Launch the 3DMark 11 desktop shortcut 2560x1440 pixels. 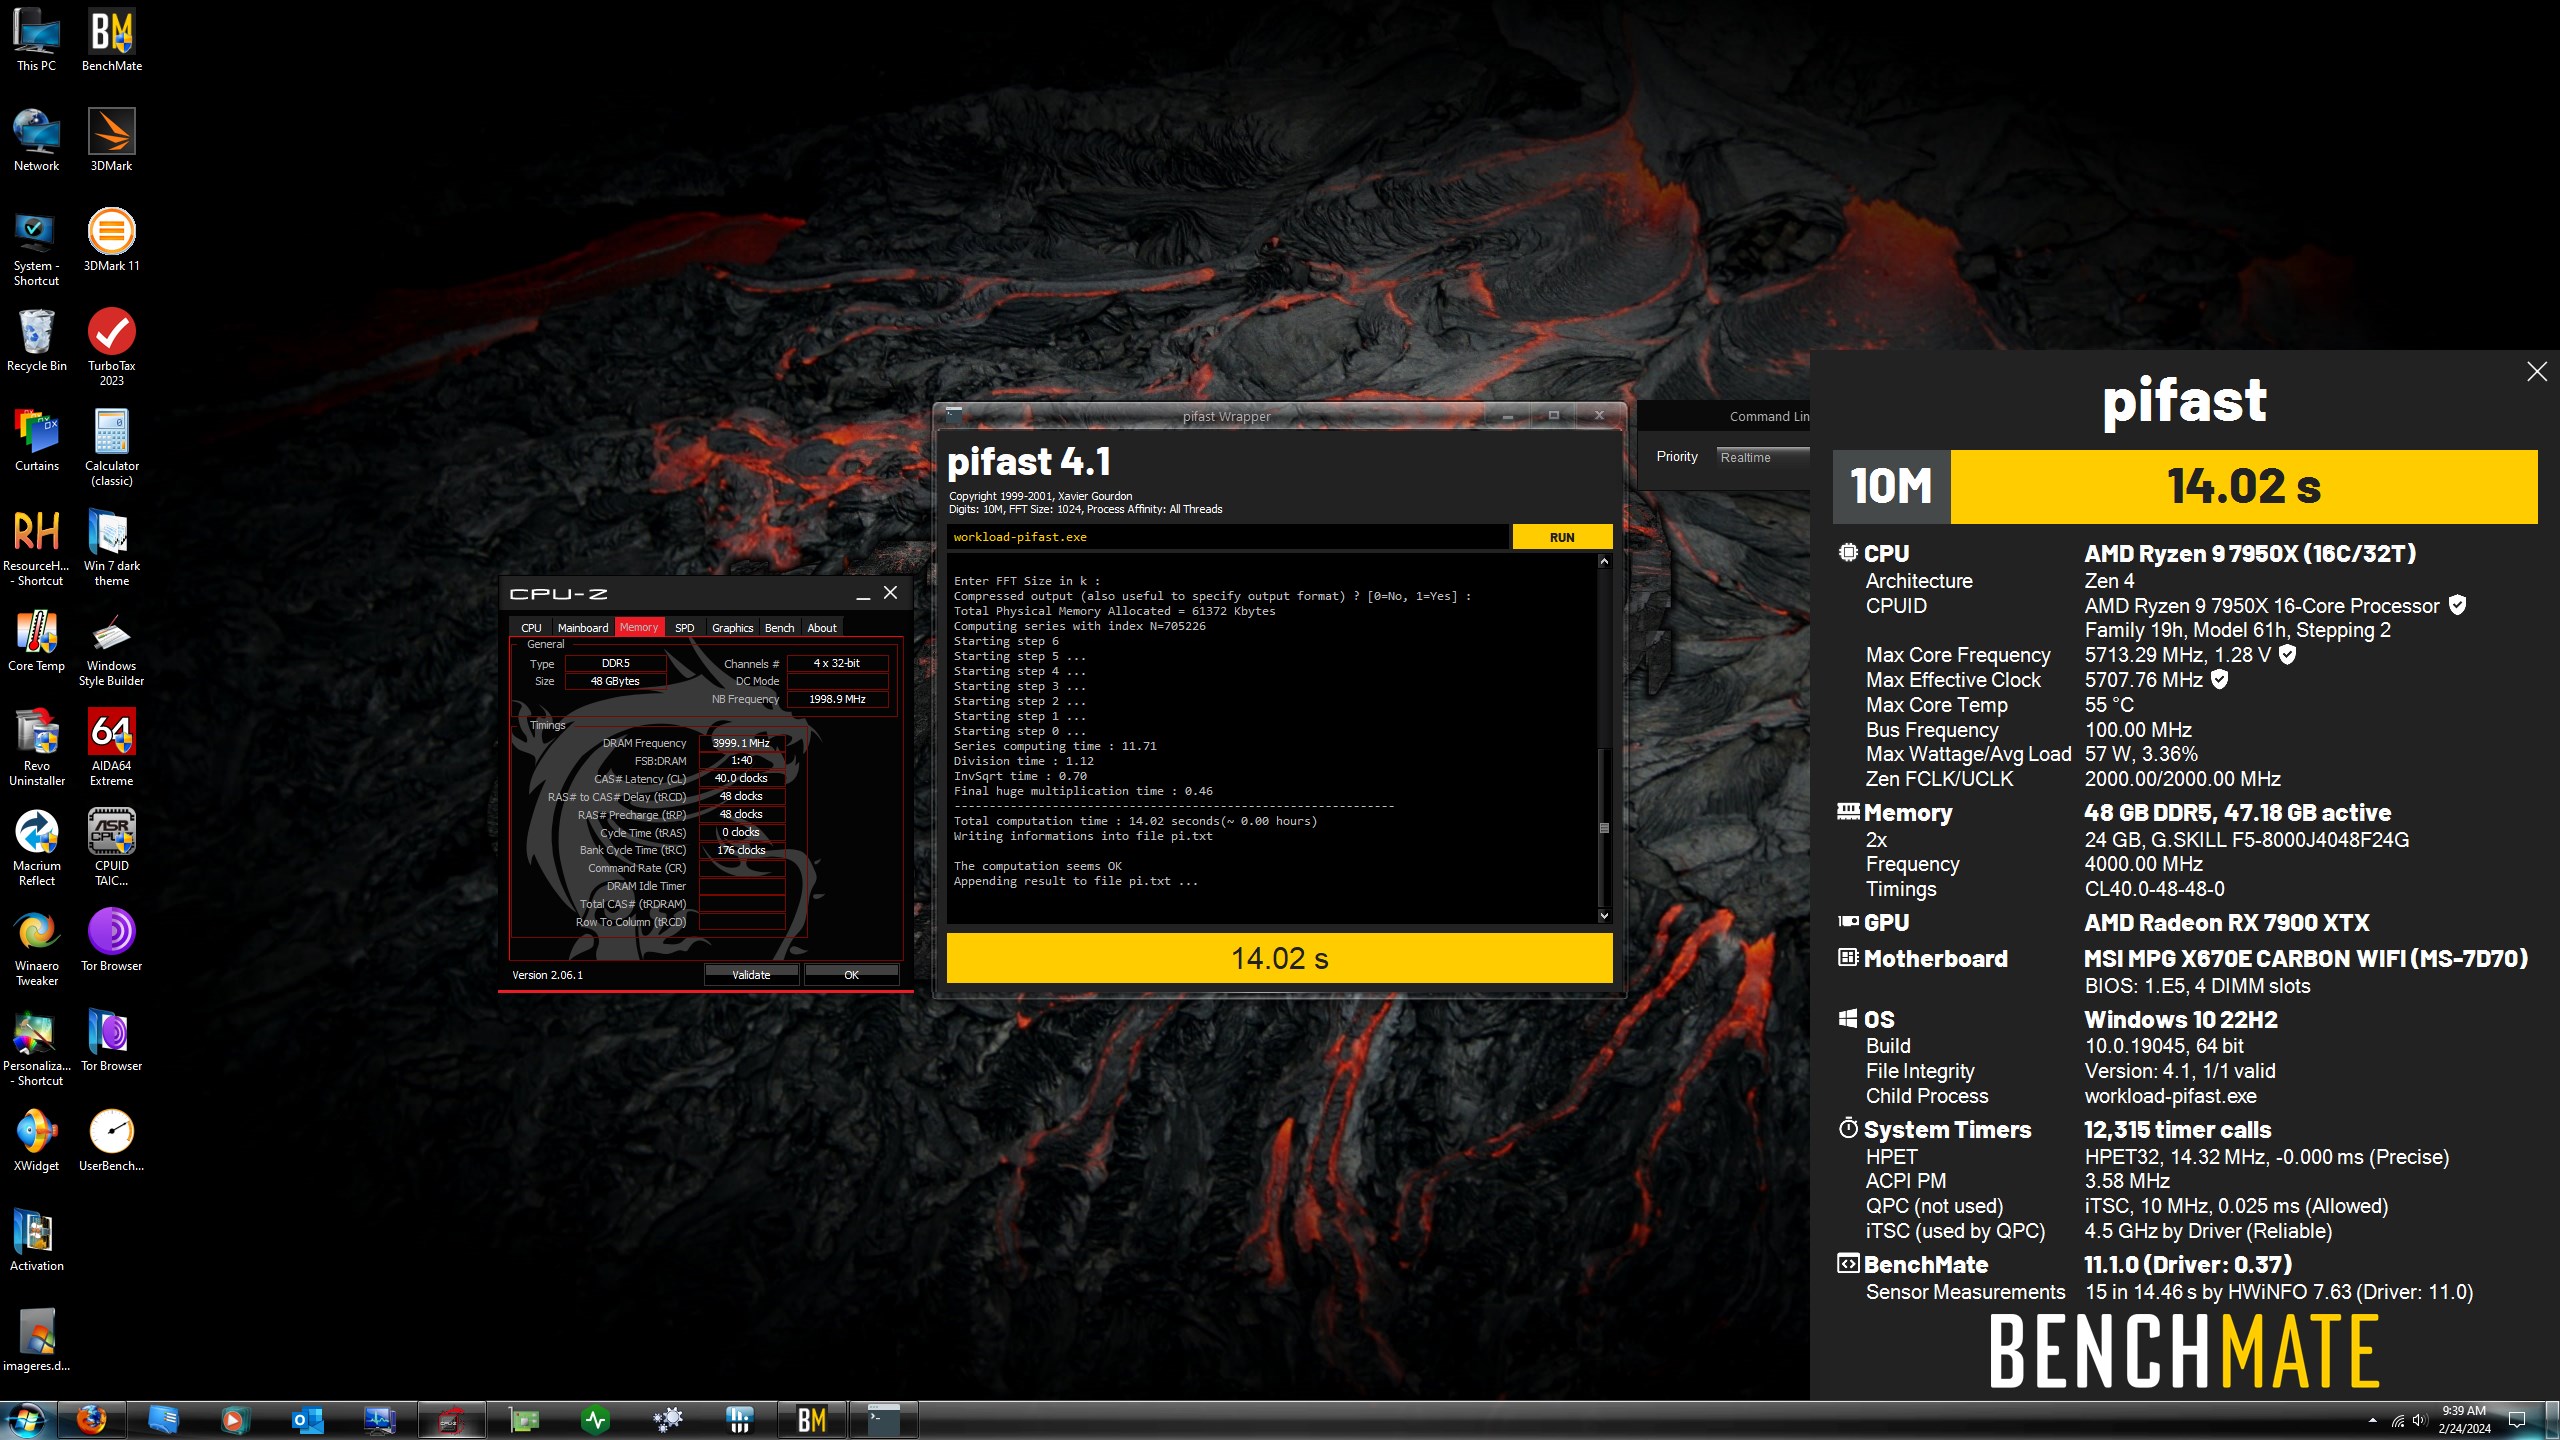[x=111, y=241]
